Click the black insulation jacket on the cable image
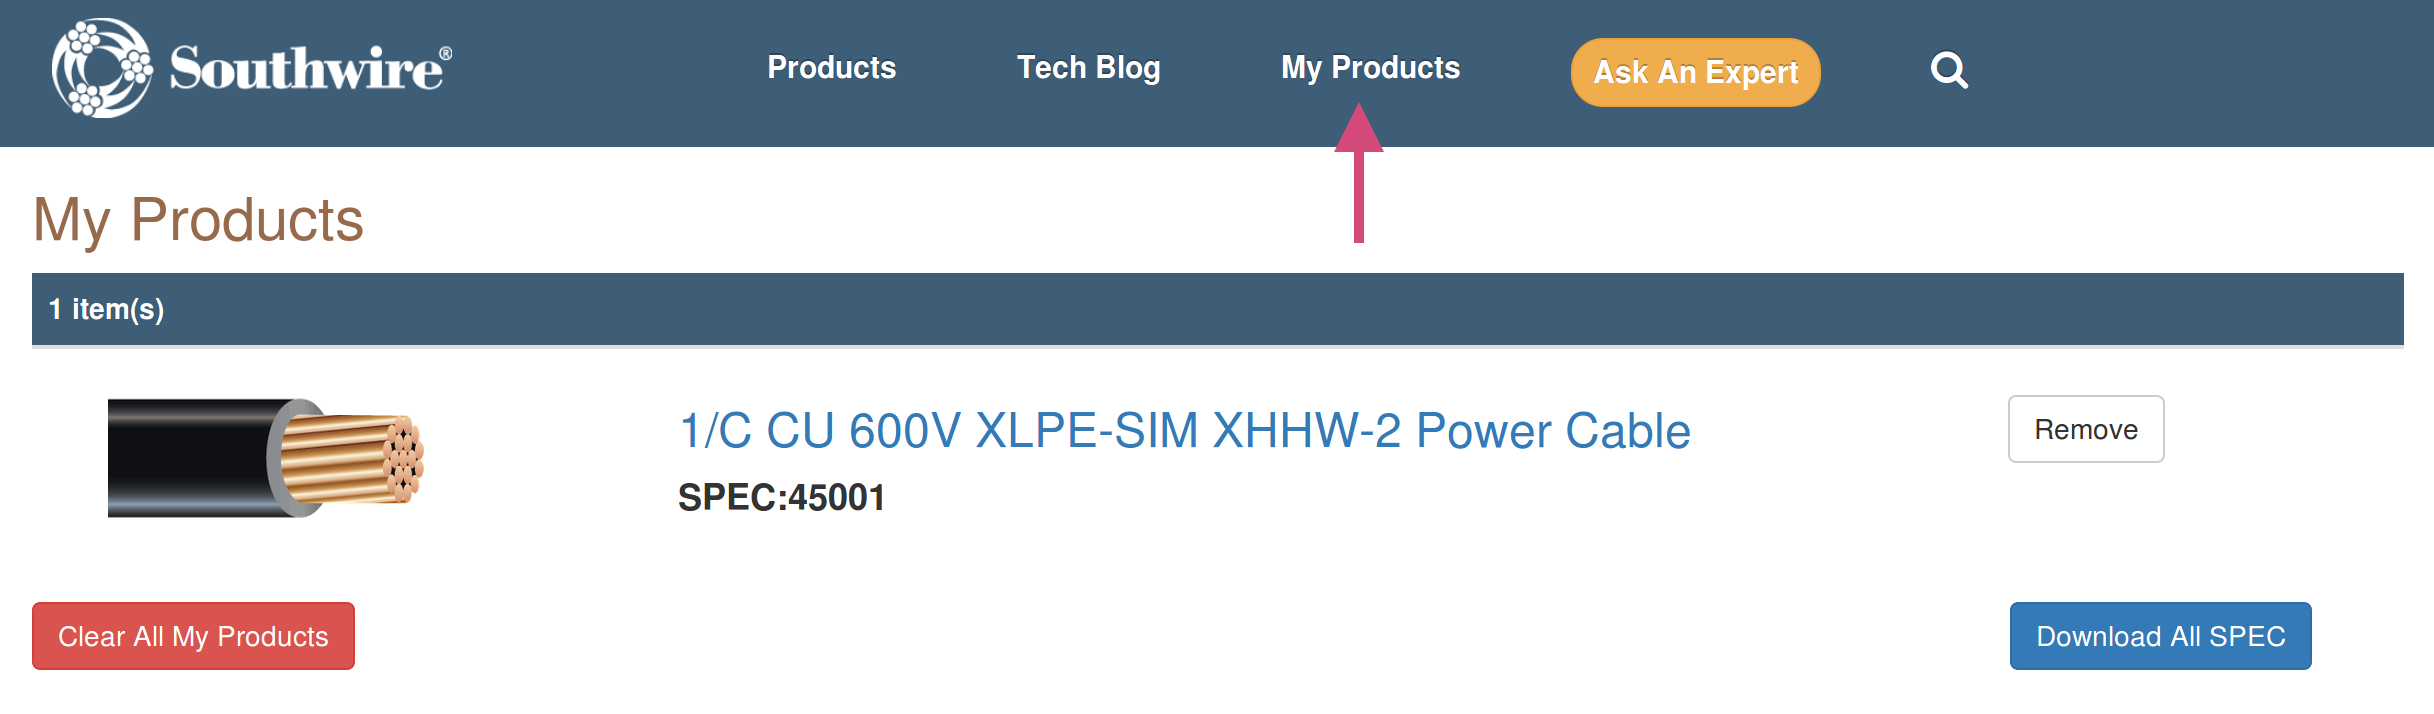Image resolution: width=2434 pixels, height=714 pixels. click(x=190, y=458)
